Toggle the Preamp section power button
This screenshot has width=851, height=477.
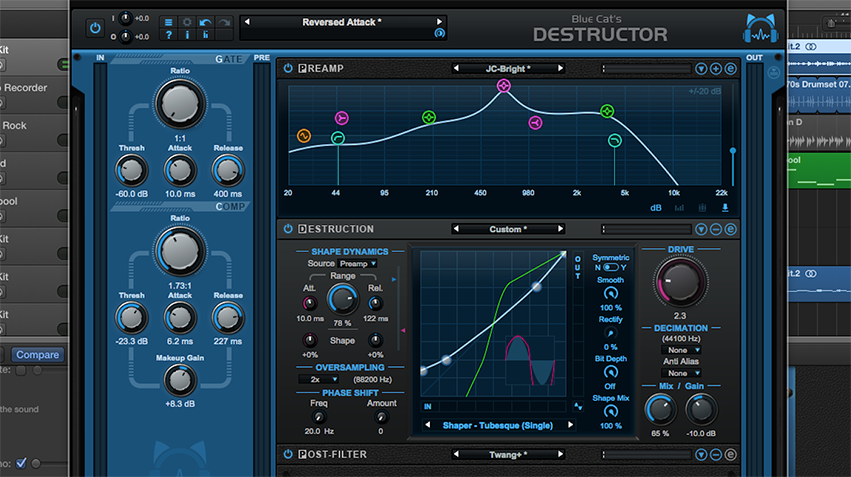[288, 69]
